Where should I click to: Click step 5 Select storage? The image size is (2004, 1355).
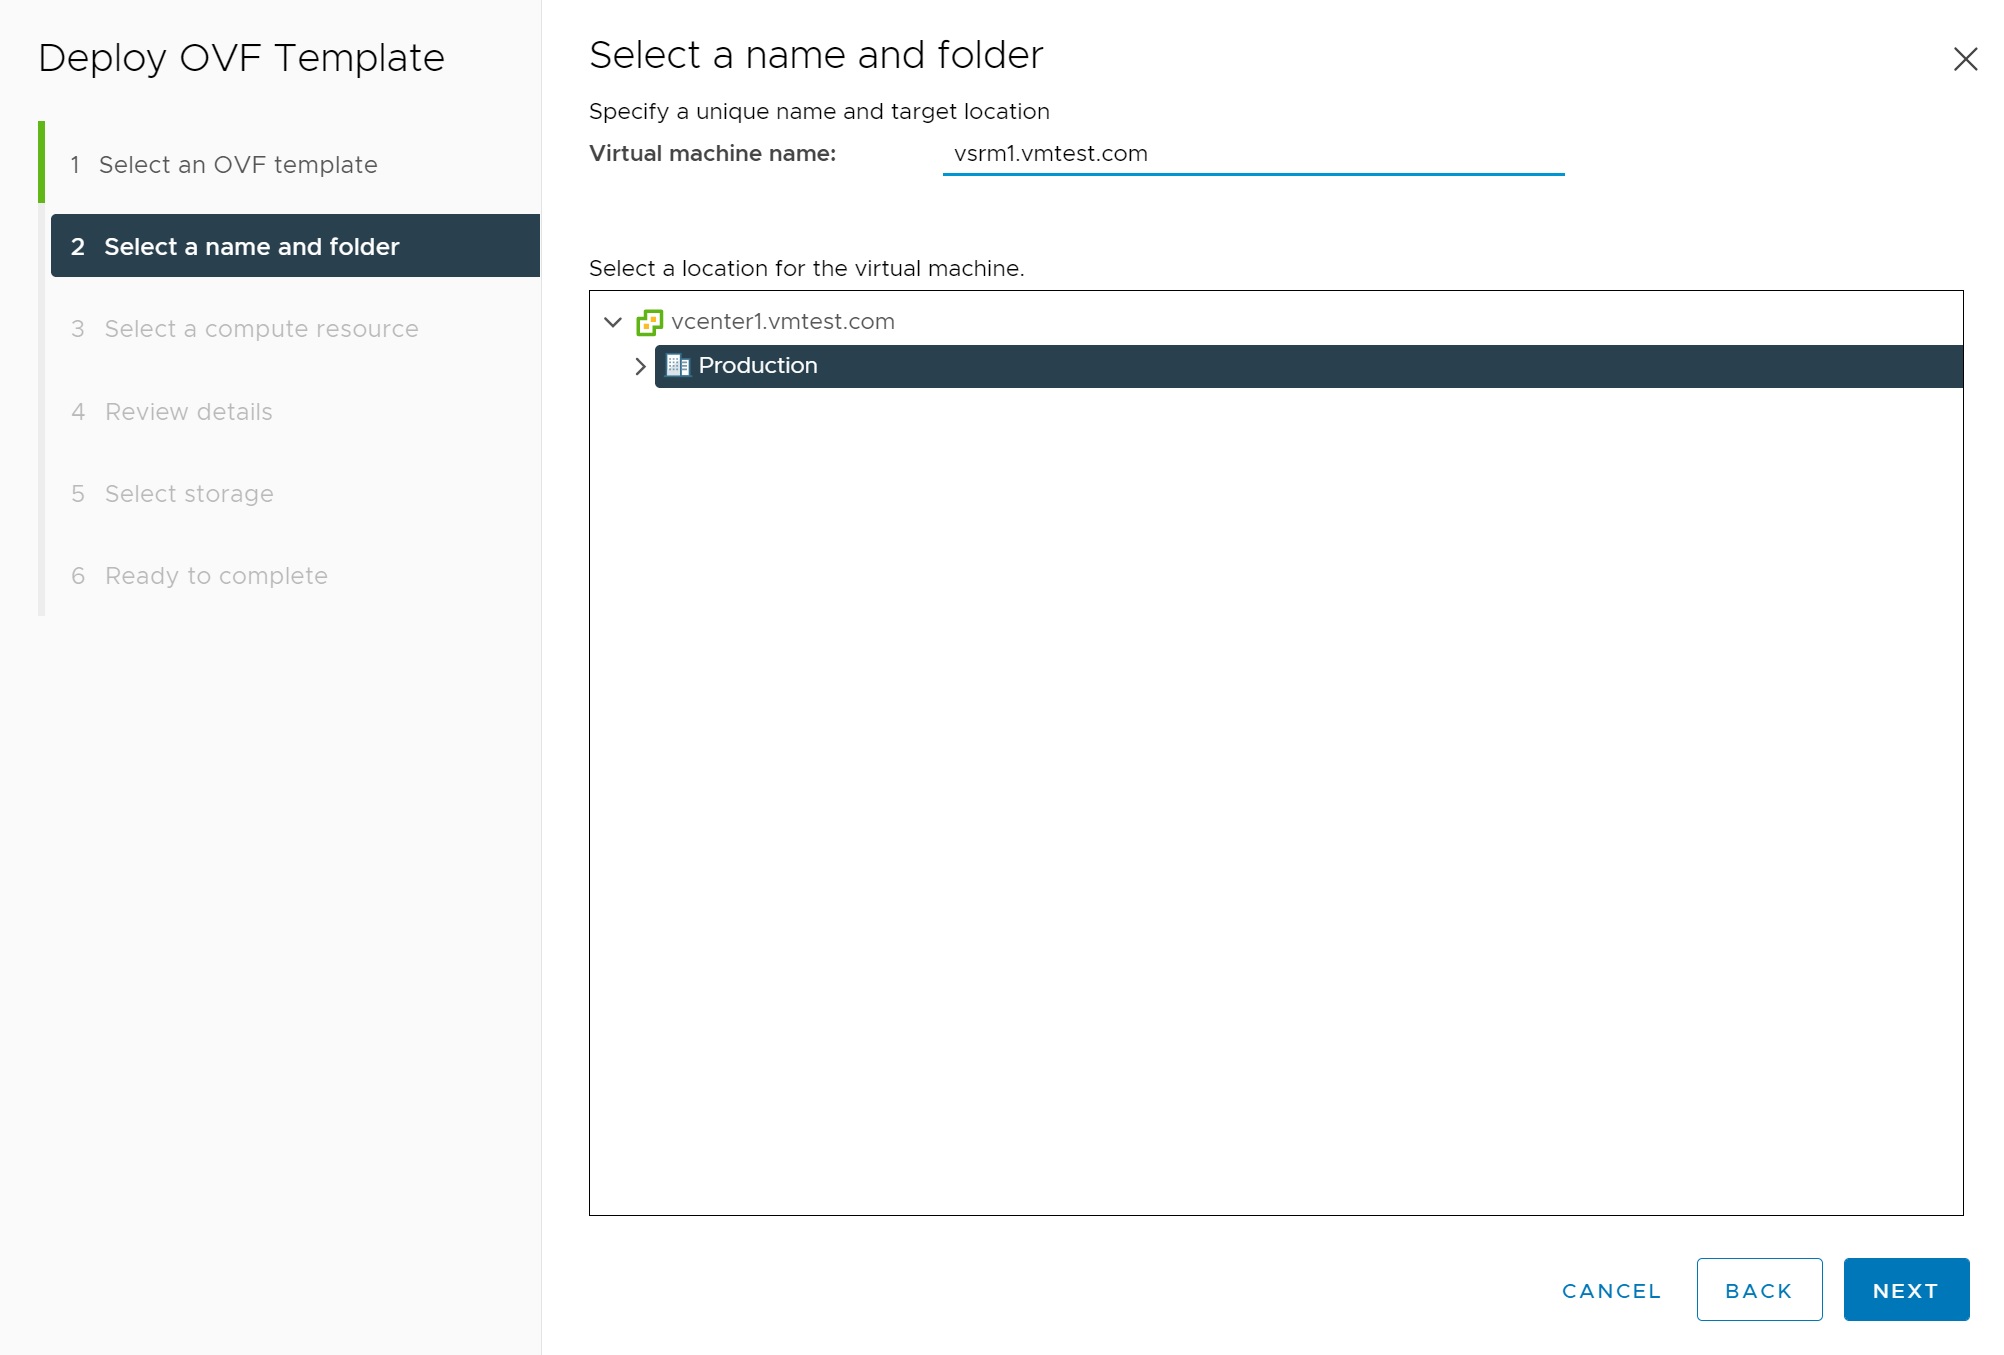(189, 494)
